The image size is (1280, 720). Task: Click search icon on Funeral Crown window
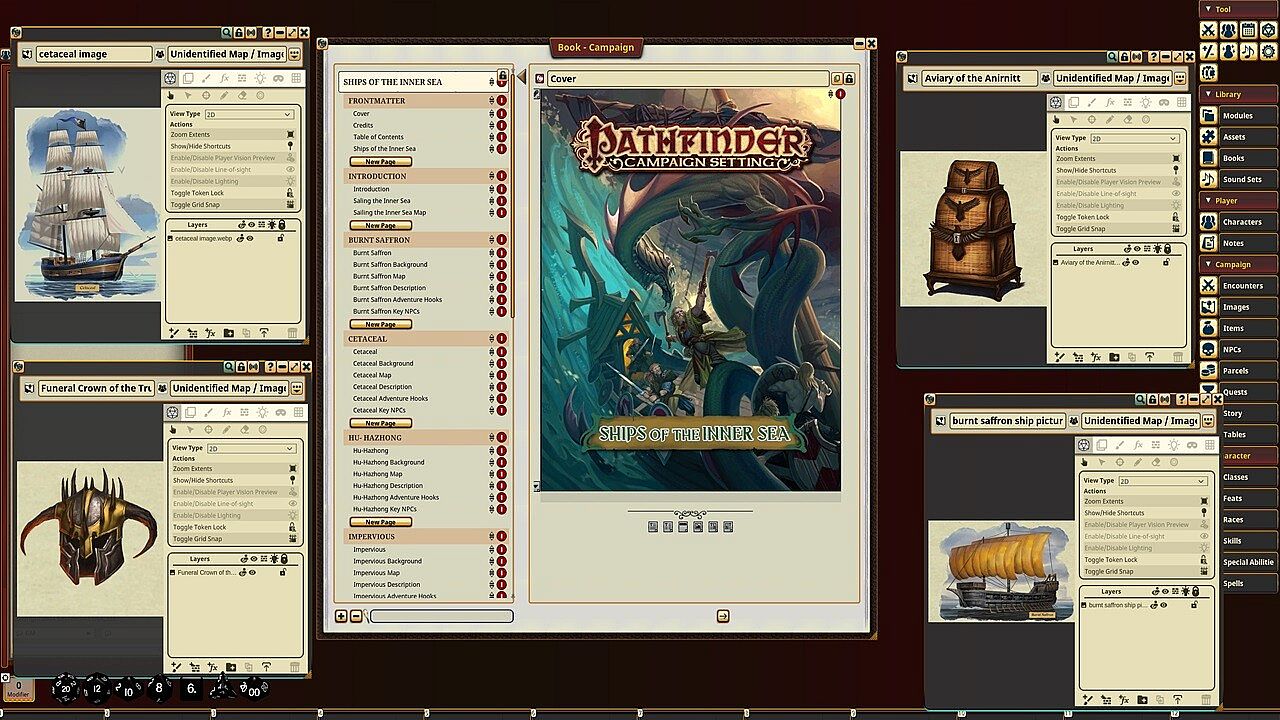[x=229, y=368]
